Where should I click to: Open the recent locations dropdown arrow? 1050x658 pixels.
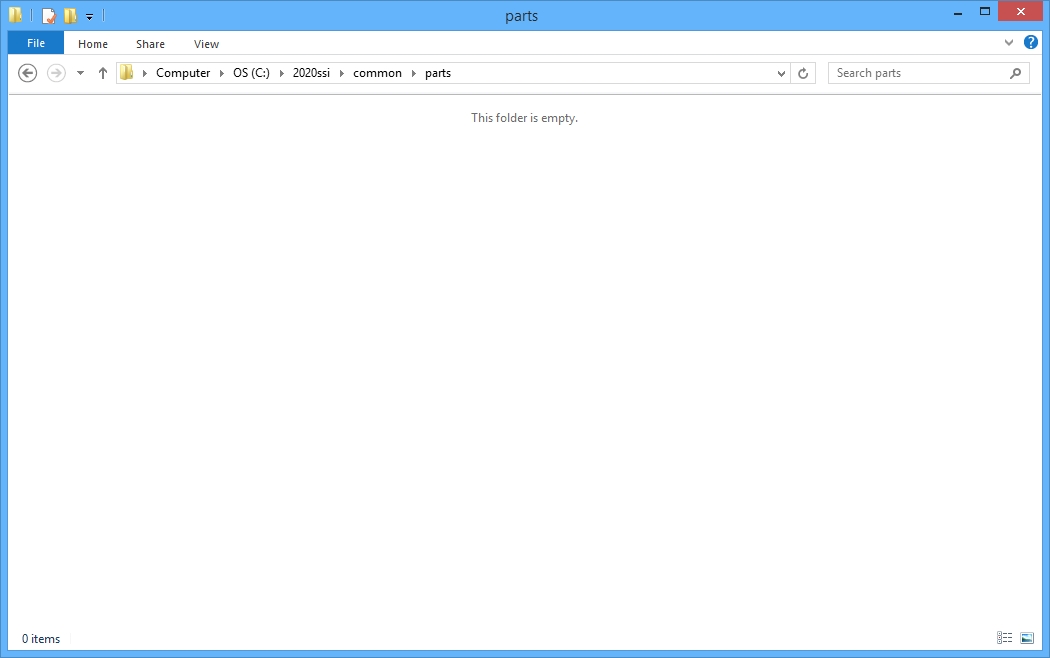click(x=80, y=73)
